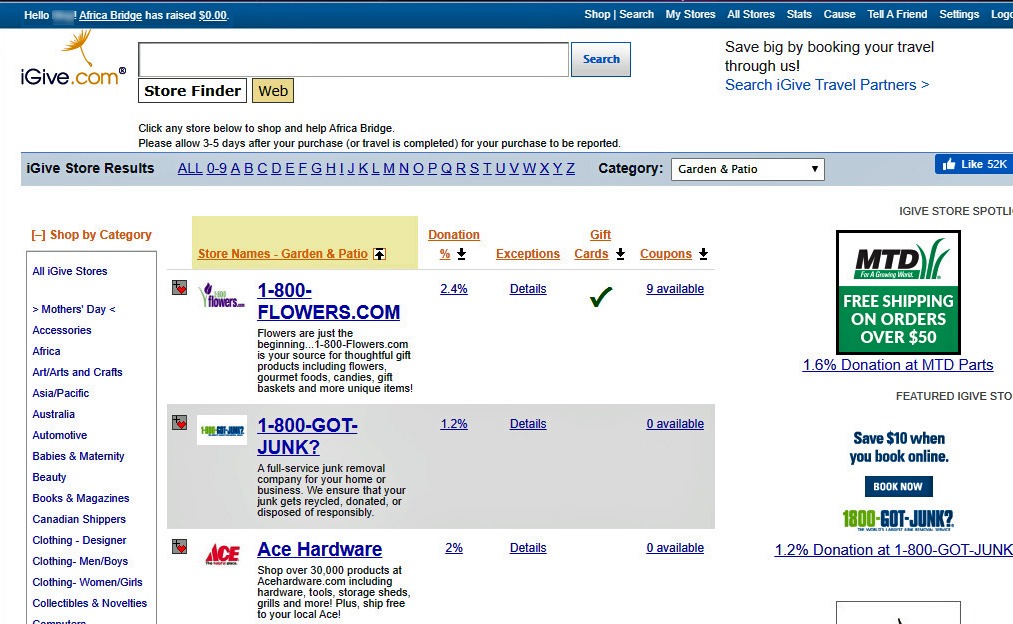View 0 available coupons for Ace Hardware

click(x=675, y=548)
